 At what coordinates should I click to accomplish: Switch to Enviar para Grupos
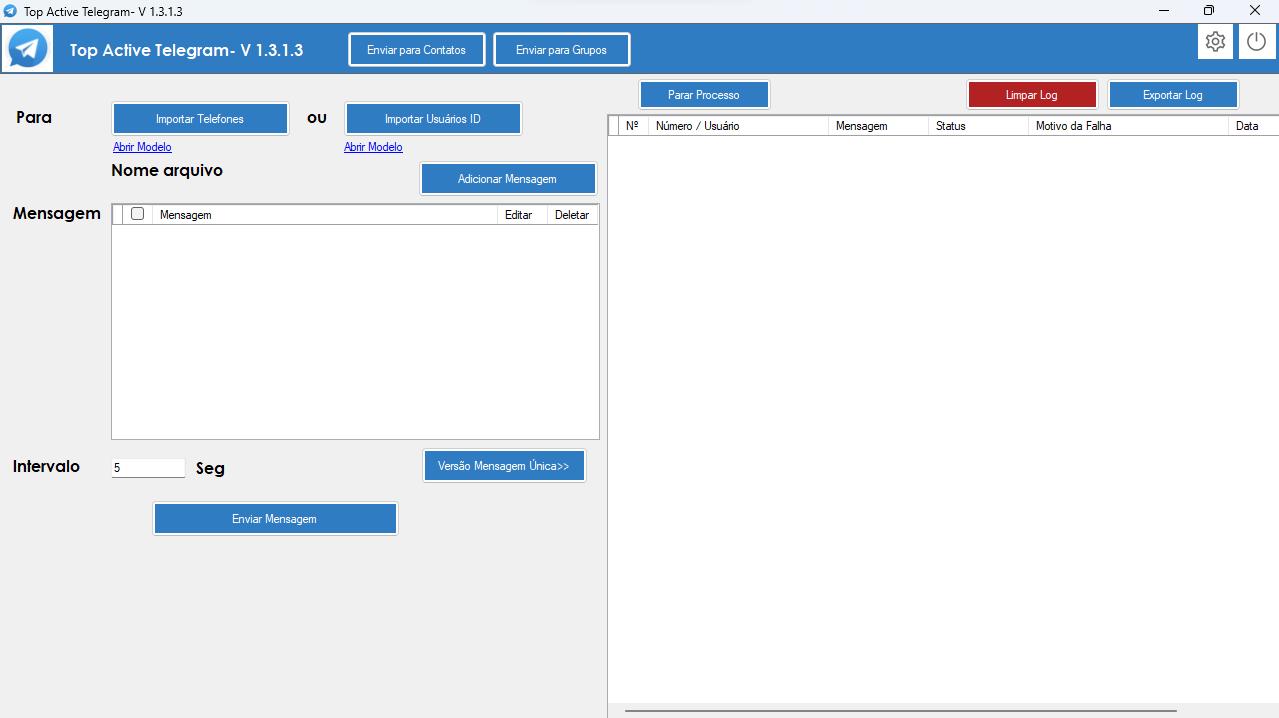(x=561, y=50)
